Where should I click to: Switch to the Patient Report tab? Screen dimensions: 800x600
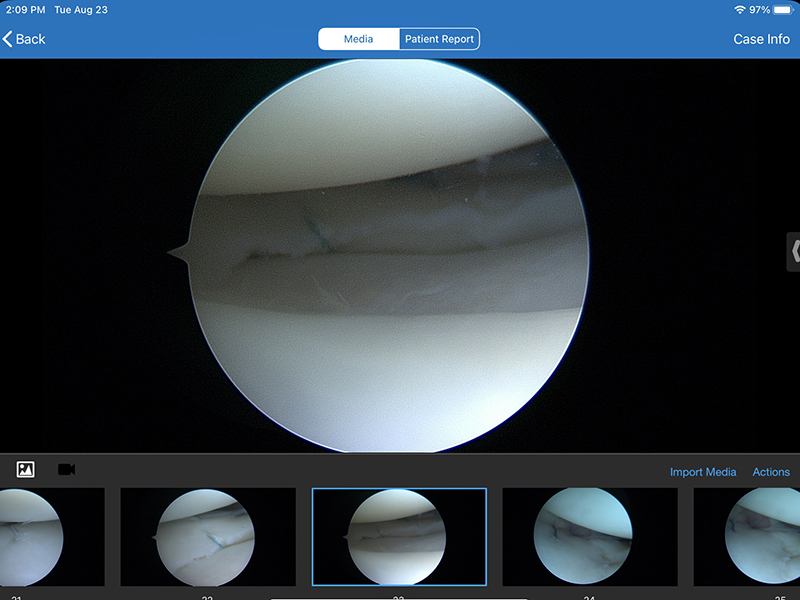pos(439,39)
